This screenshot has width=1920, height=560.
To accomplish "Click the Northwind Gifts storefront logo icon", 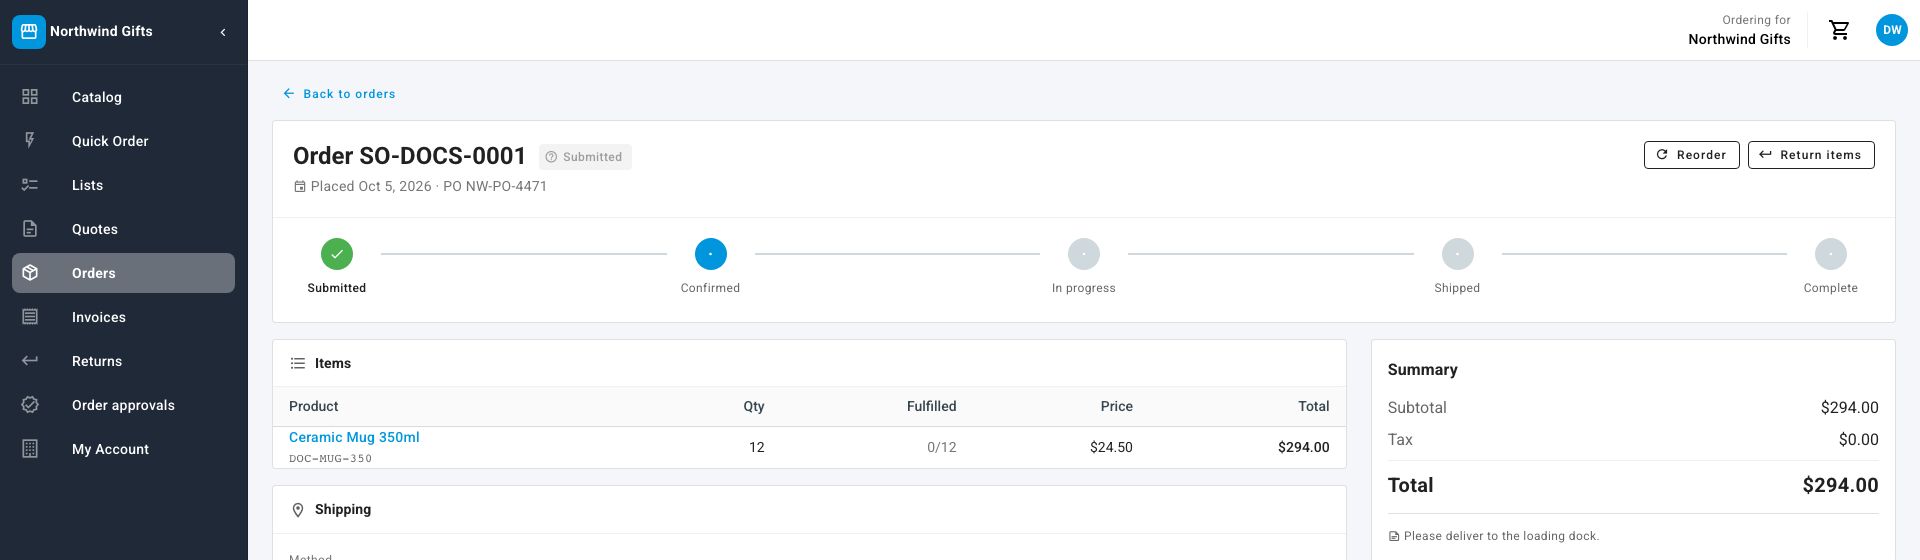I will click(x=29, y=32).
